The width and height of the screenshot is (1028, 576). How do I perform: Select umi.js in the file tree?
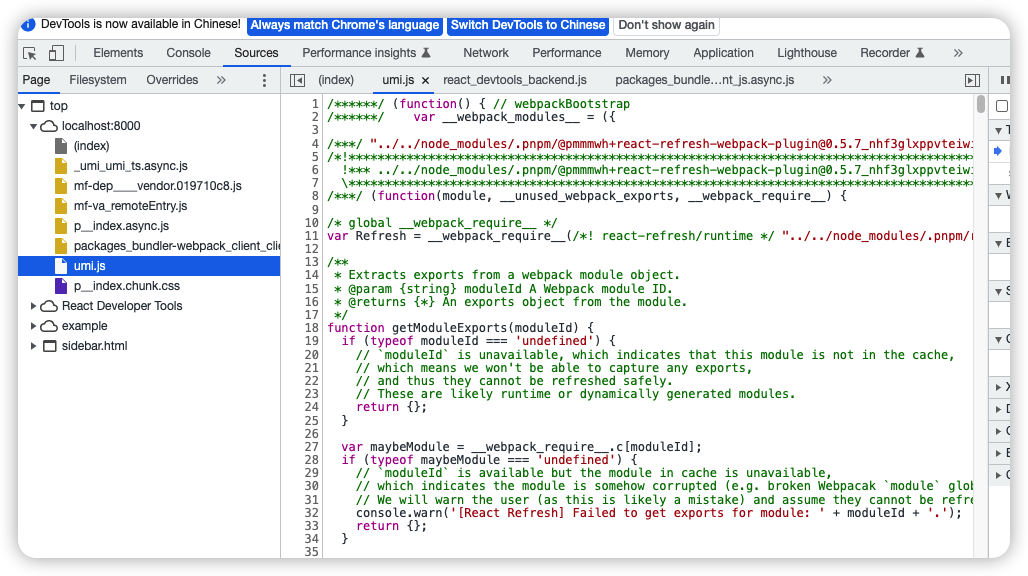coord(90,266)
